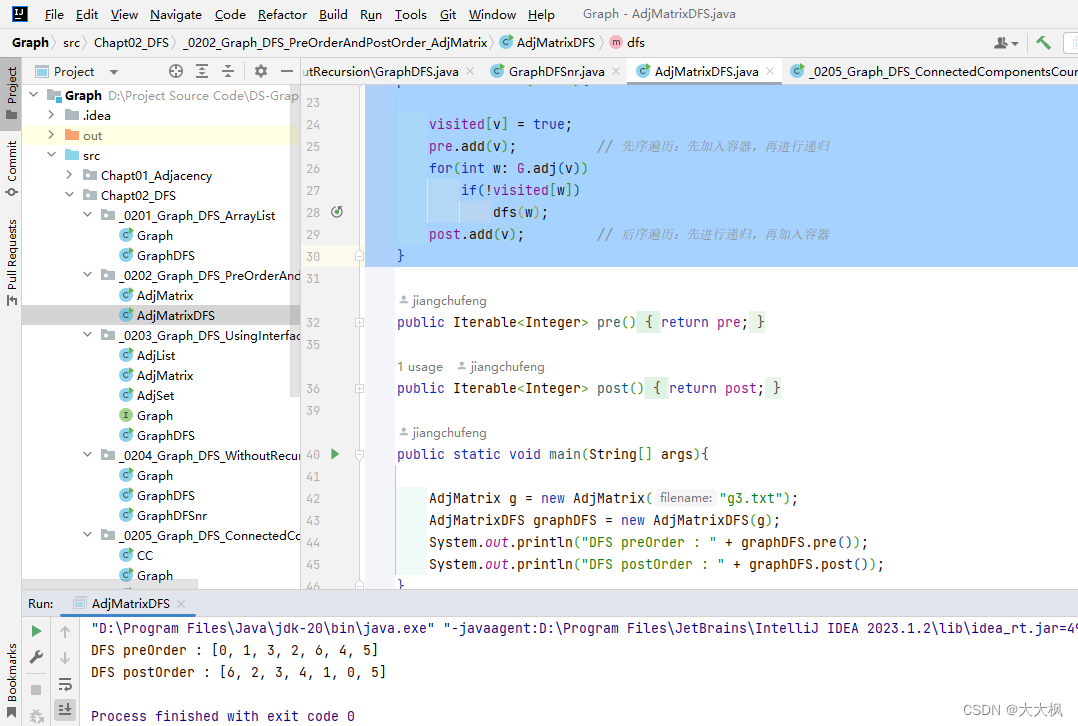Click the Graph breadcrumb in navigation bar
Screen dimensions: 1078x726
30,43
